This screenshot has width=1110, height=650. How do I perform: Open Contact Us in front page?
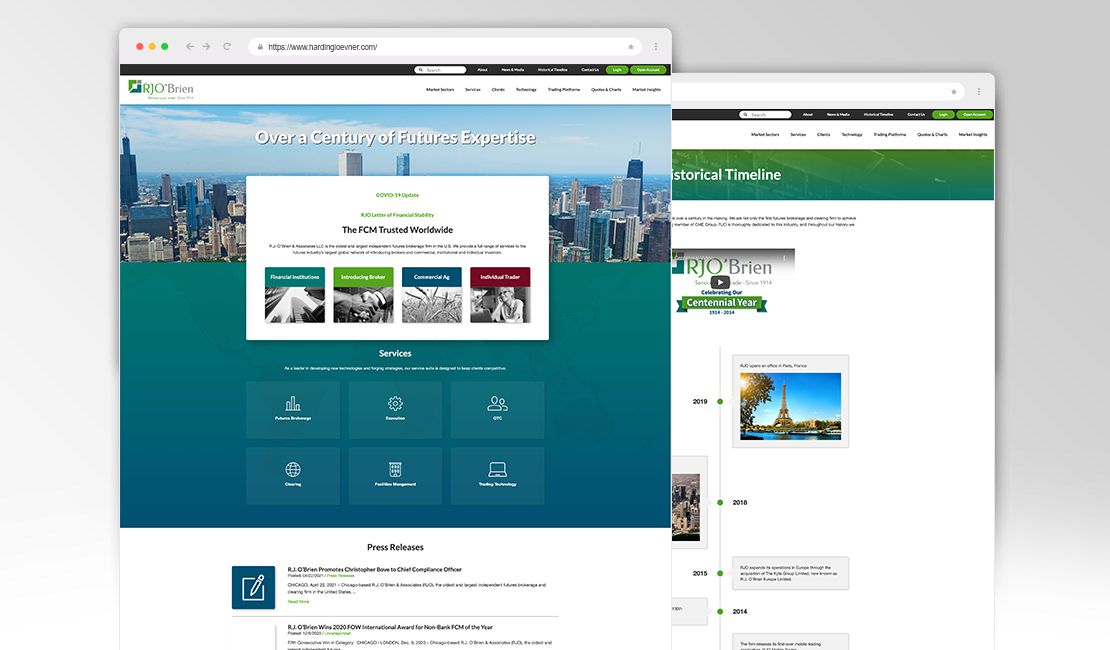[590, 69]
